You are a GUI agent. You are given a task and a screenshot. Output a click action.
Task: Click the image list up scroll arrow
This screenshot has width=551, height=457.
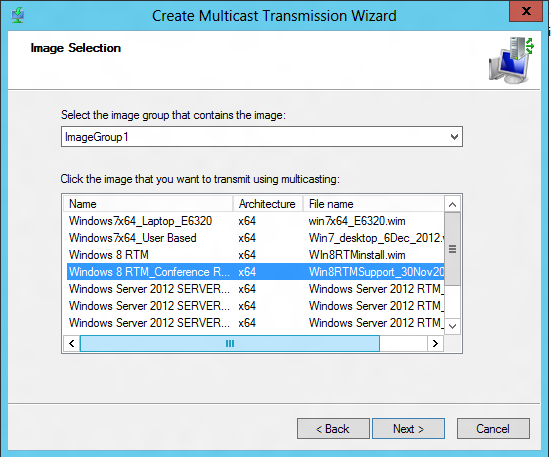(x=452, y=204)
